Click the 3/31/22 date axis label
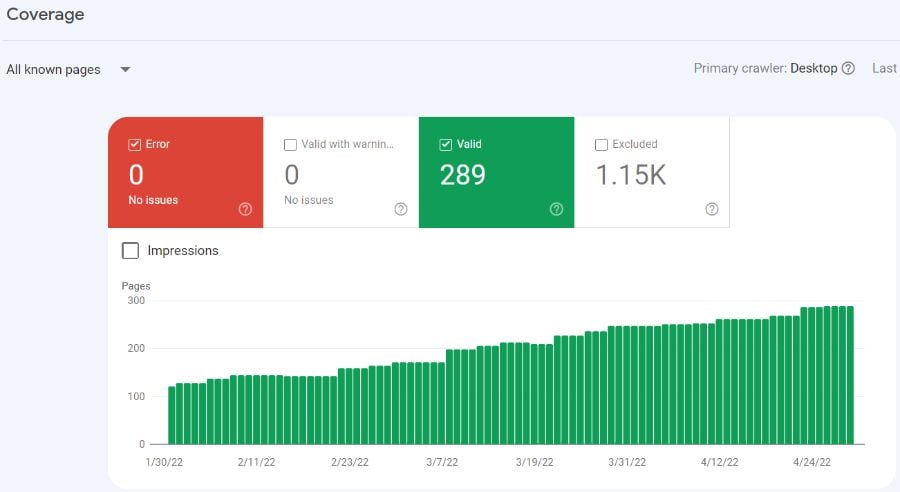The height and width of the screenshot is (492, 900). click(x=627, y=462)
